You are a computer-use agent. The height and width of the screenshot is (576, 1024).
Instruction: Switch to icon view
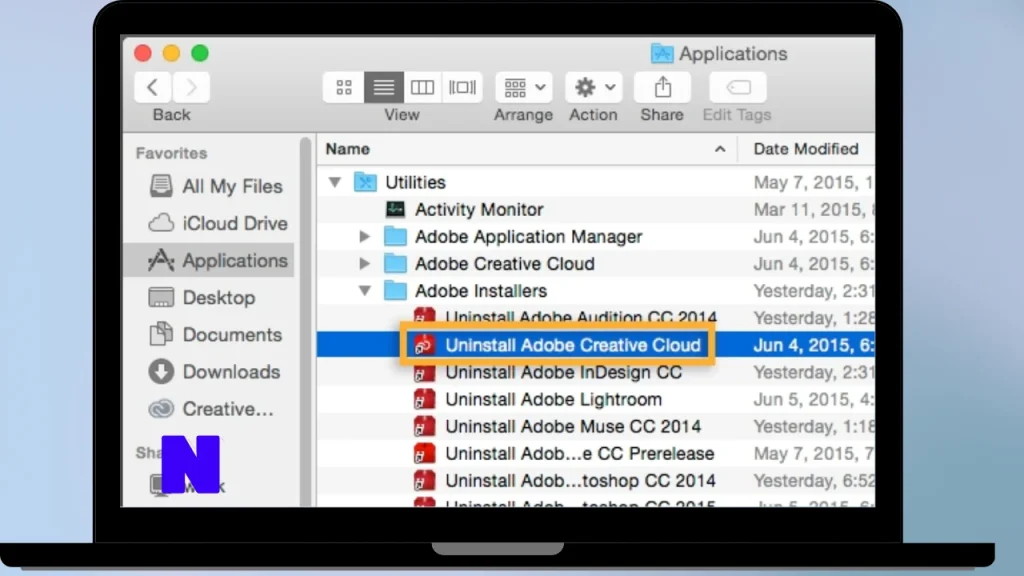point(344,87)
